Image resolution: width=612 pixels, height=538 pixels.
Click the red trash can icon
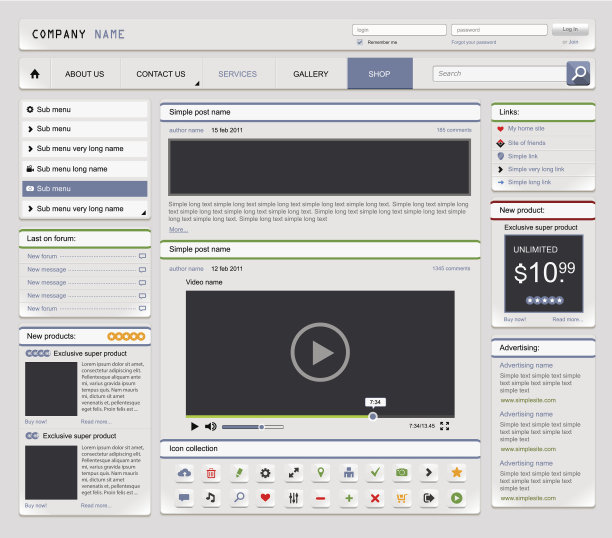coord(211,472)
